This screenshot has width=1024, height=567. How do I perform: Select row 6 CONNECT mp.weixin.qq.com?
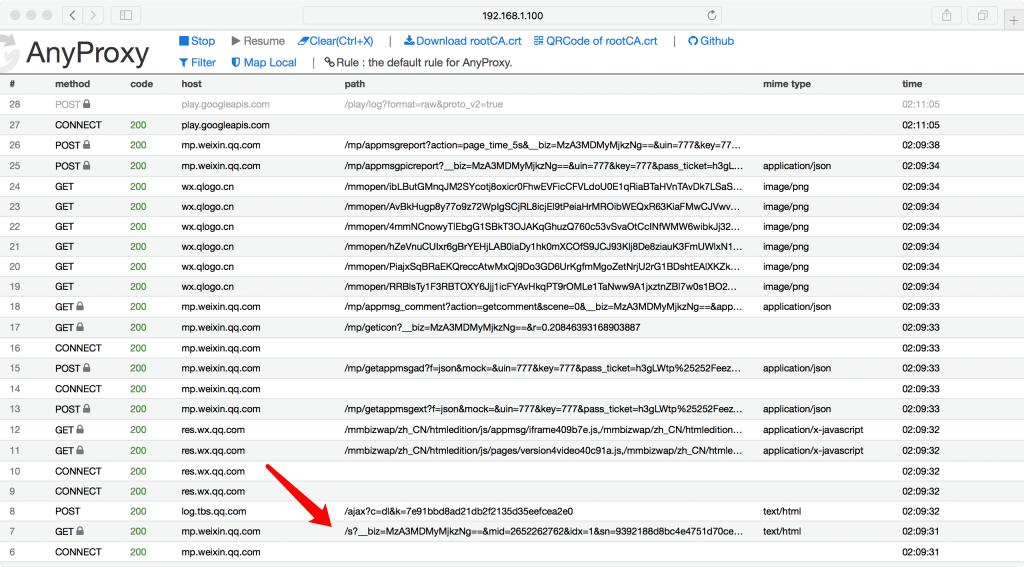(512, 552)
